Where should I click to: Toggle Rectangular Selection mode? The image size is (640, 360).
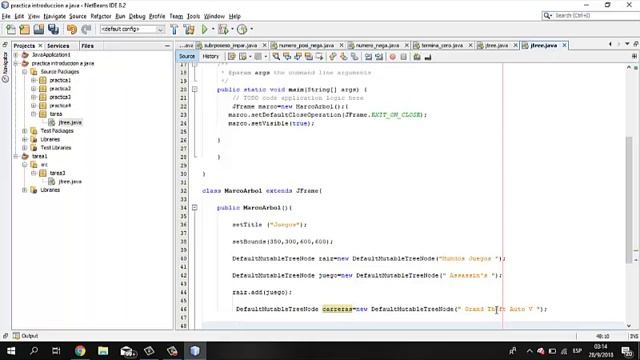(319, 57)
